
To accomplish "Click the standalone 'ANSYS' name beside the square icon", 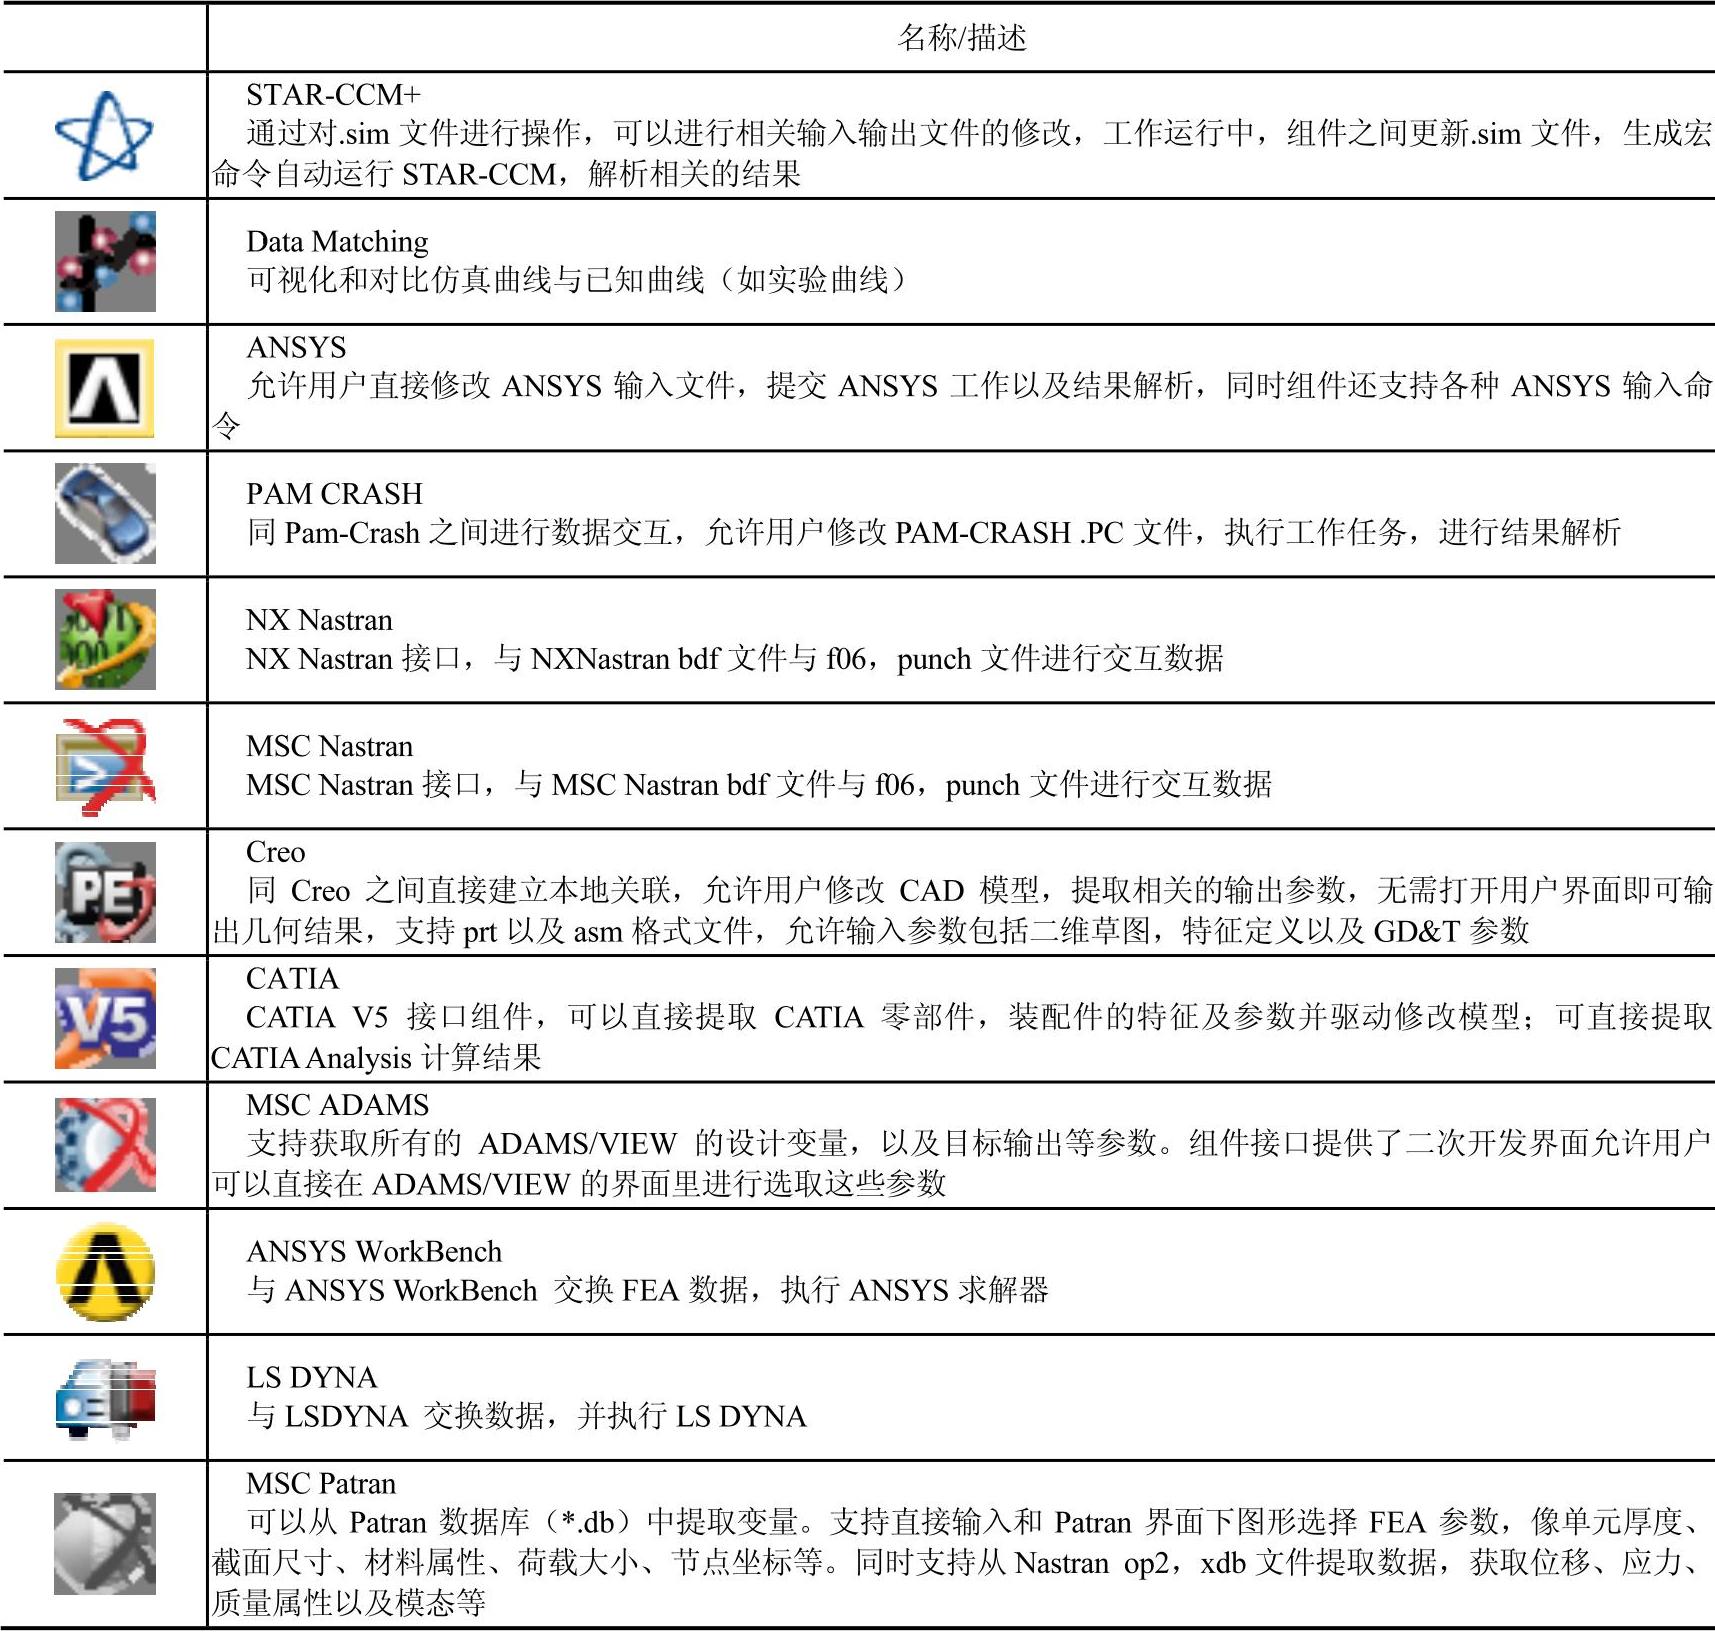I will 296,348.
